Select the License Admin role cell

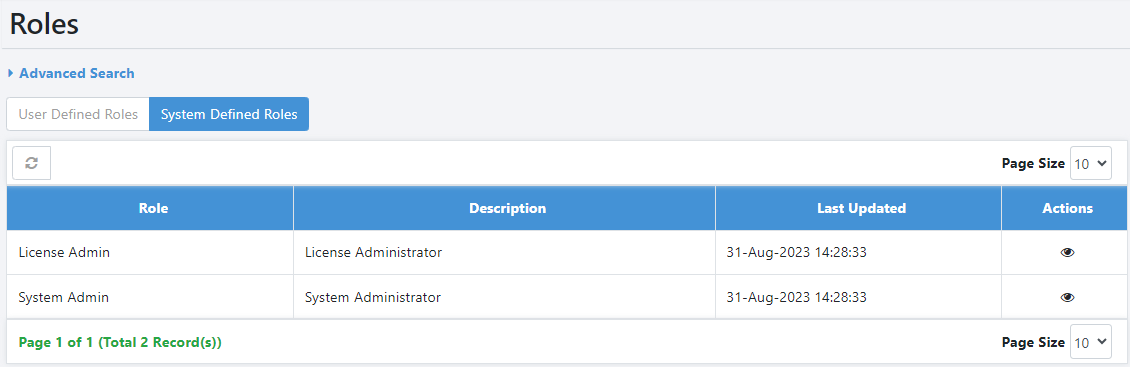pyautogui.click(x=151, y=252)
